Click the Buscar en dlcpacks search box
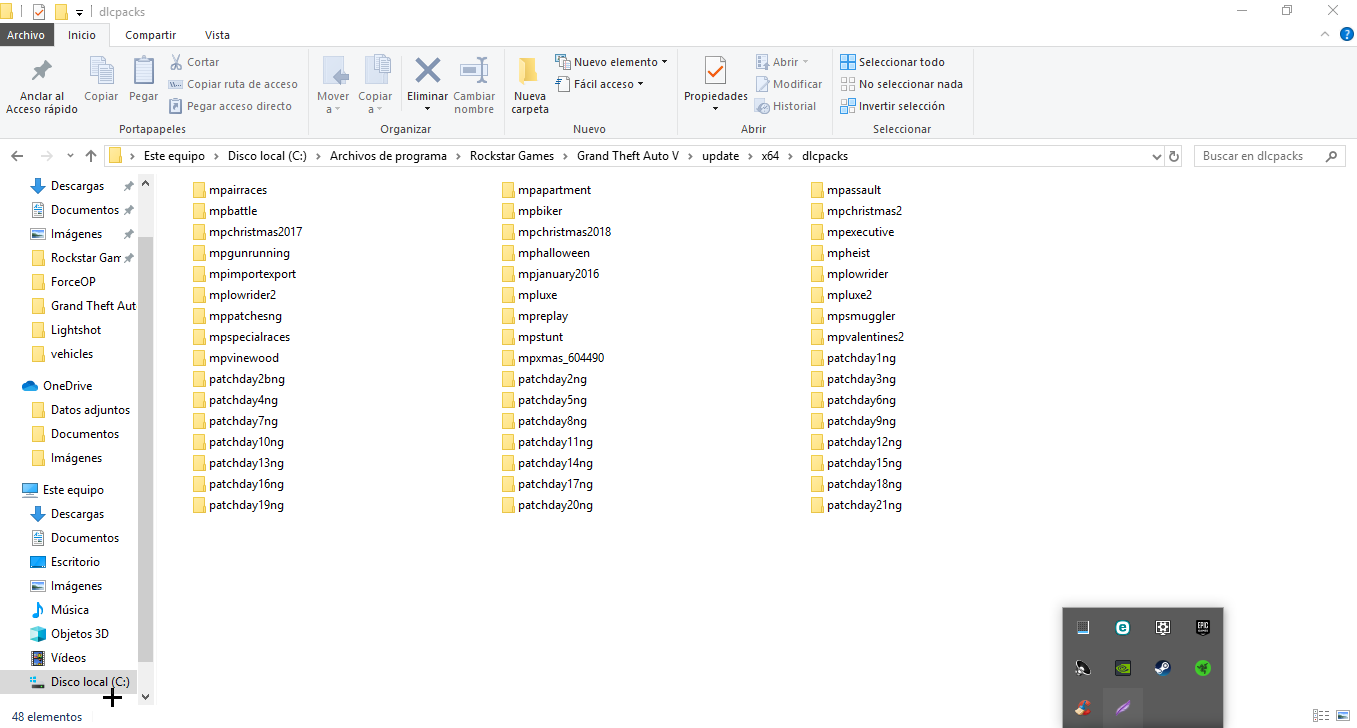Image resolution: width=1357 pixels, height=728 pixels. 1269,156
